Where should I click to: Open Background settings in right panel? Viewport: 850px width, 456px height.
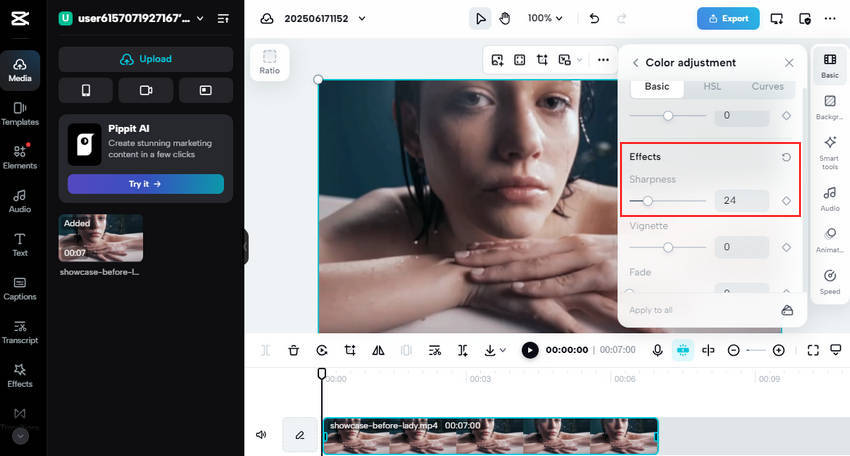tap(829, 107)
